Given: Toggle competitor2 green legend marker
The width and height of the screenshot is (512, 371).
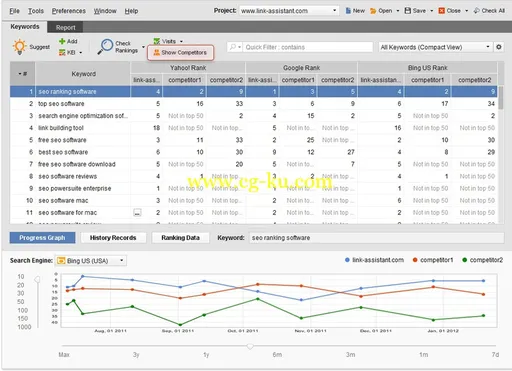Looking at the screenshot, I should pos(465,260).
